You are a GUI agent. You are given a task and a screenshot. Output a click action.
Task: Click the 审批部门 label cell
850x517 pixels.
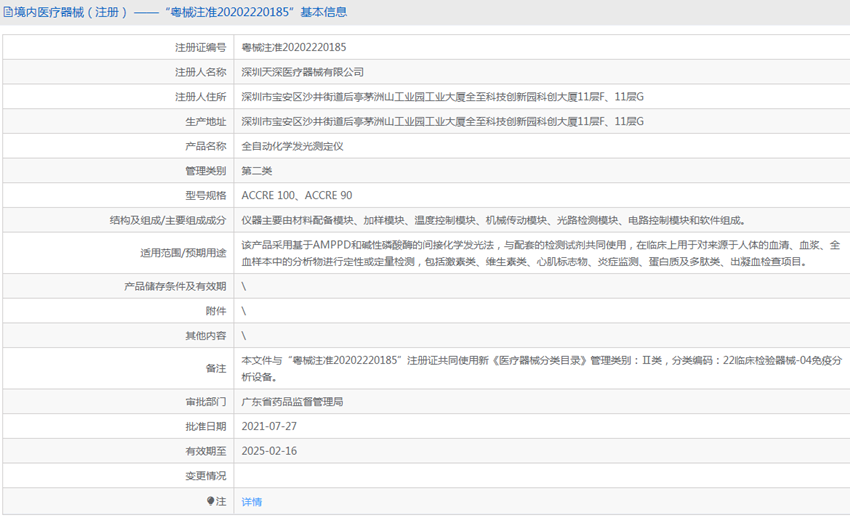pyautogui.click(x=118, y=402)
